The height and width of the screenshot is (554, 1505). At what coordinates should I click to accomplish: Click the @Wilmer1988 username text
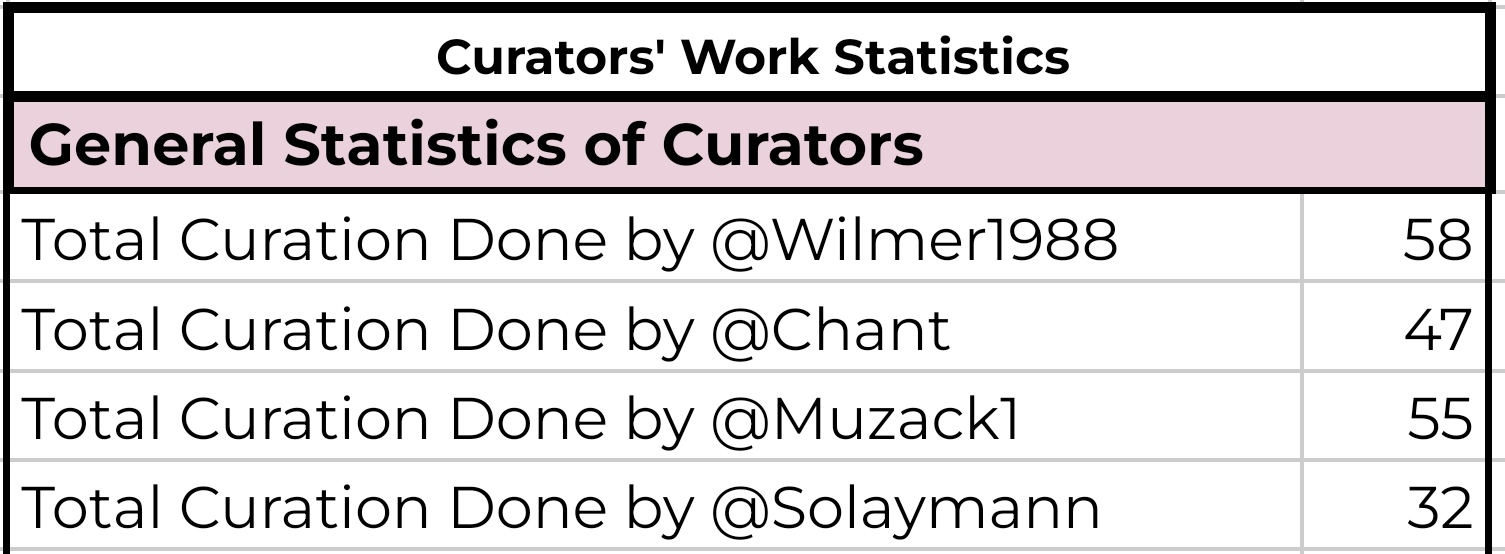coord(914,243)
